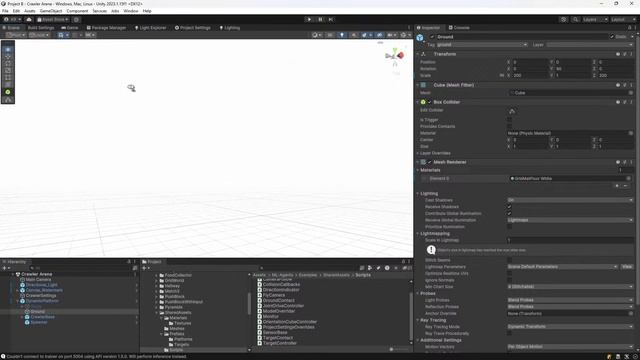Viewport: 640px width, 360px height.
Task: Toggle the Static checkbox
Action: [x=612, y=37]
